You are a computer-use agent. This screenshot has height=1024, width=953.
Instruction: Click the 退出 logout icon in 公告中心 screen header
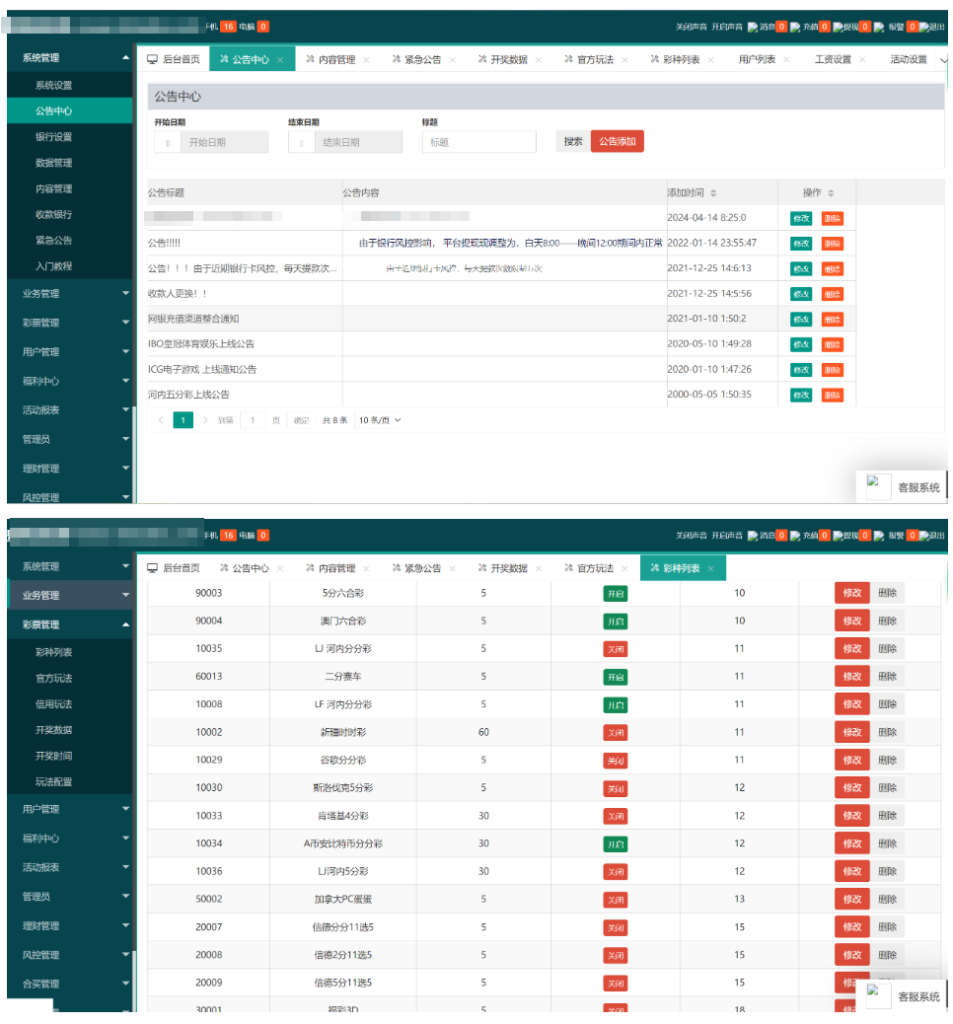coord(924,27)
